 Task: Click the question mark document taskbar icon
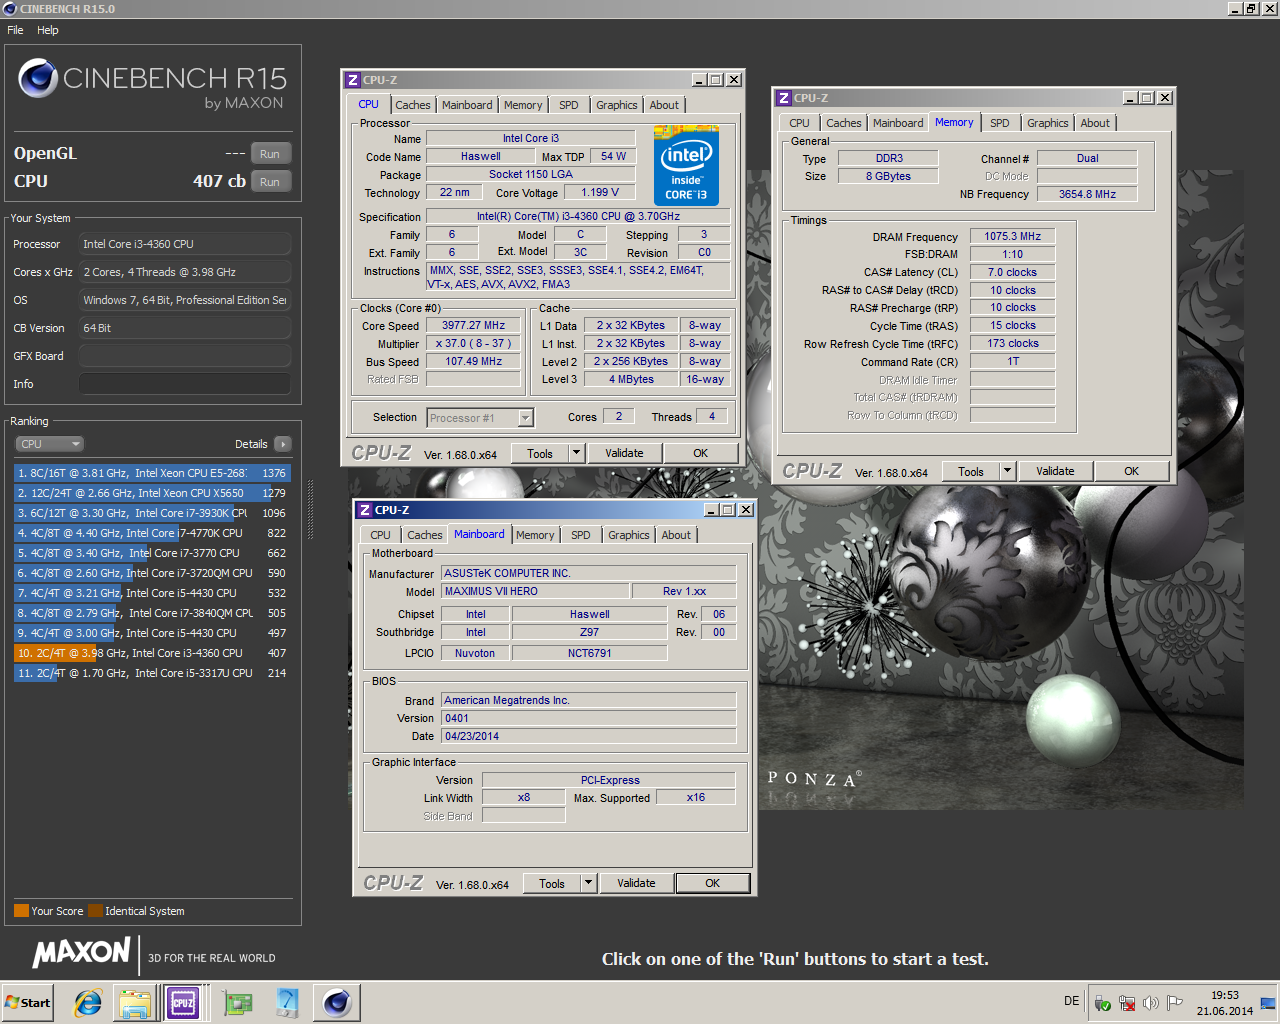pyautogui.click(x=287, y=1003)
